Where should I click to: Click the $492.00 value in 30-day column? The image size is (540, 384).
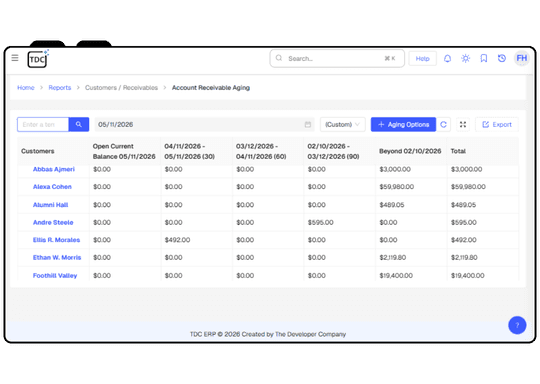177,240
